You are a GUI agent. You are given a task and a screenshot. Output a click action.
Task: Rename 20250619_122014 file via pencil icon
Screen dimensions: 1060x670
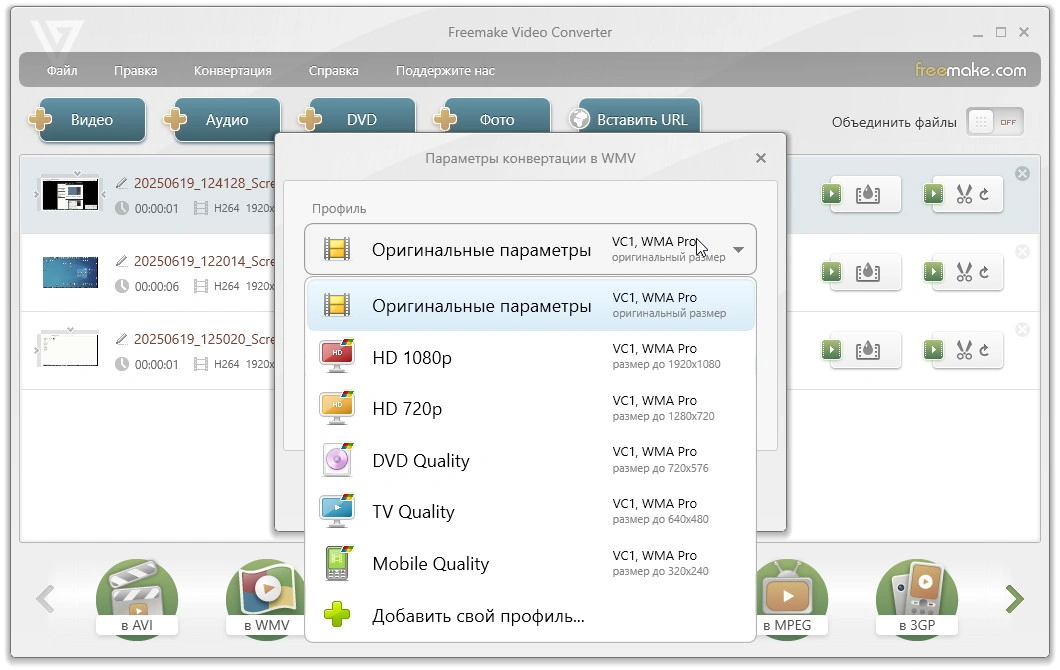(x=122, y=260)
